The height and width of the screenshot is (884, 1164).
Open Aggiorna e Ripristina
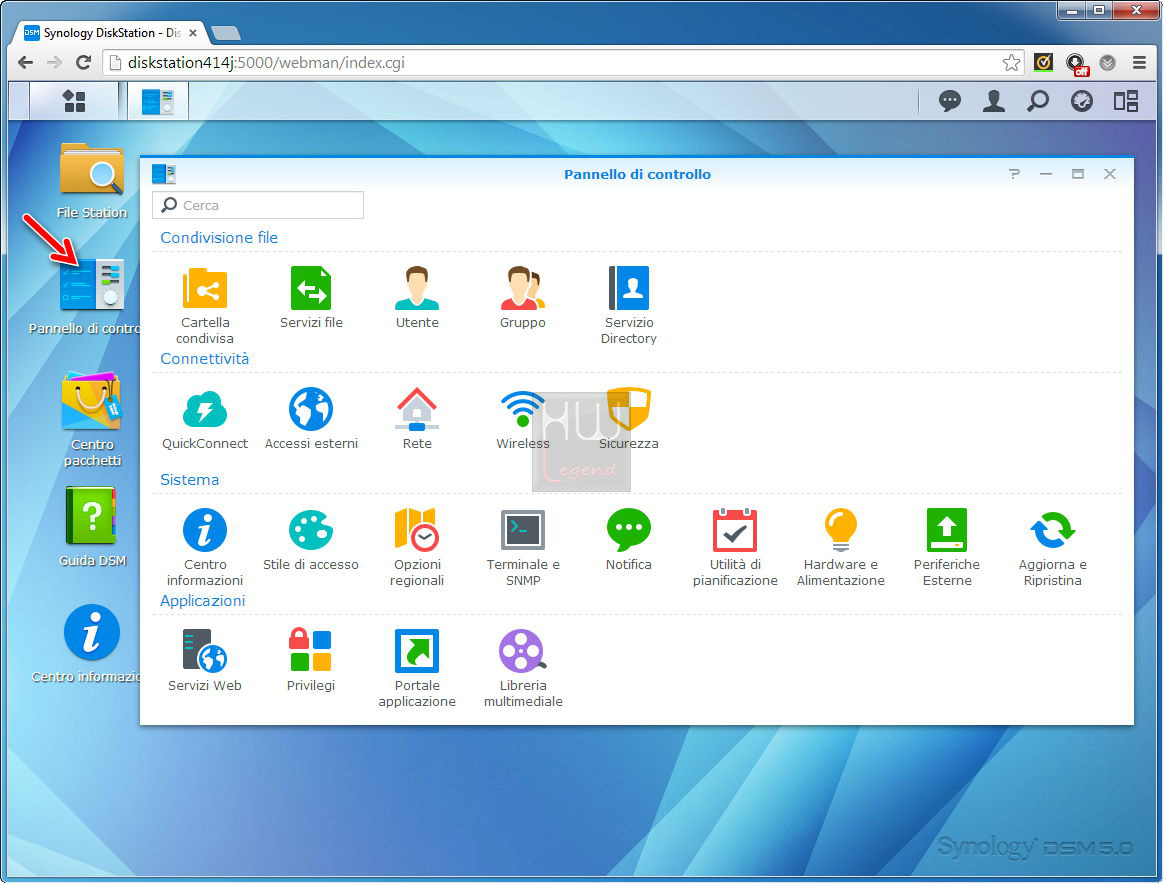(x=1053, y=547)
